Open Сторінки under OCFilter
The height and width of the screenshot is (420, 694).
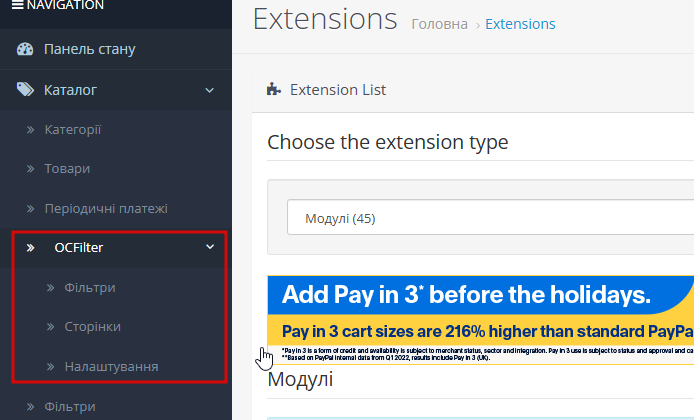click(93, 327)
